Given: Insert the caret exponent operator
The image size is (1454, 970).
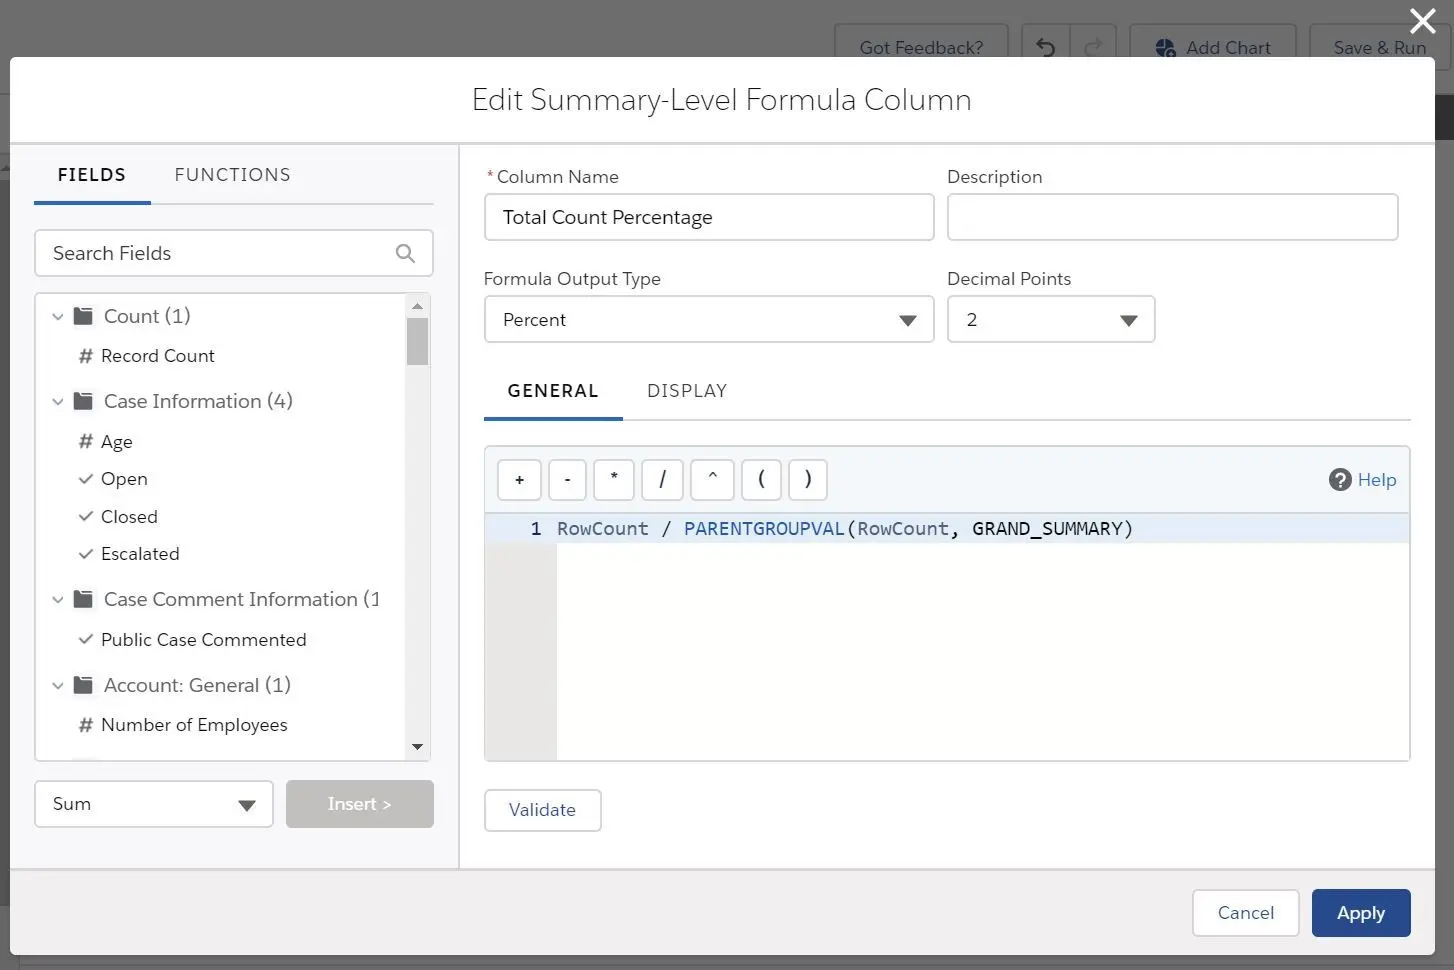Looking at the screenshot, I should click(713, 480).
